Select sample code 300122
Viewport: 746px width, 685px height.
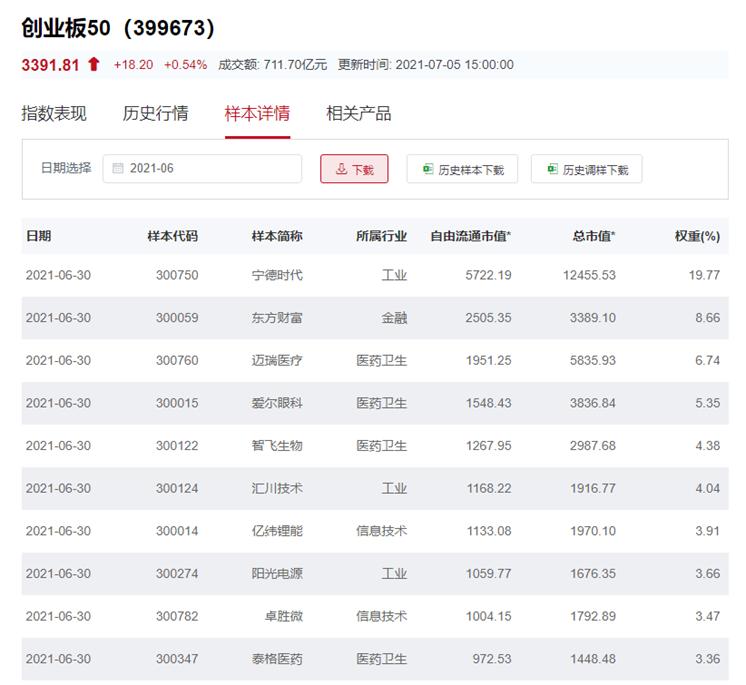[177, 446]
